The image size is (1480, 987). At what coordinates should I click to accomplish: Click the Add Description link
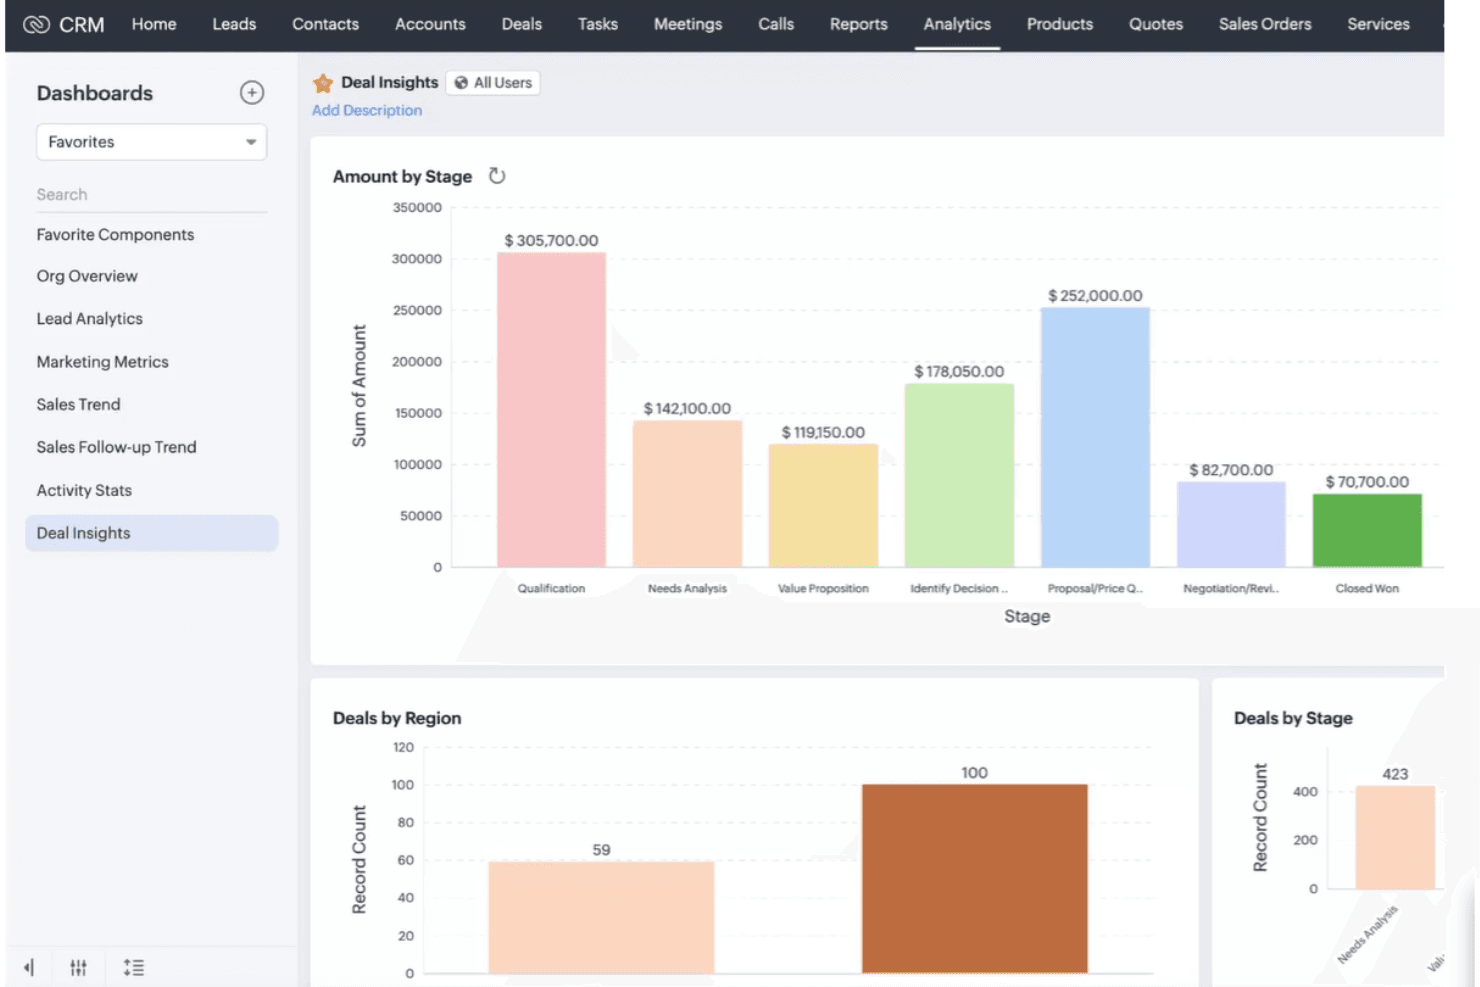point(367,110)
